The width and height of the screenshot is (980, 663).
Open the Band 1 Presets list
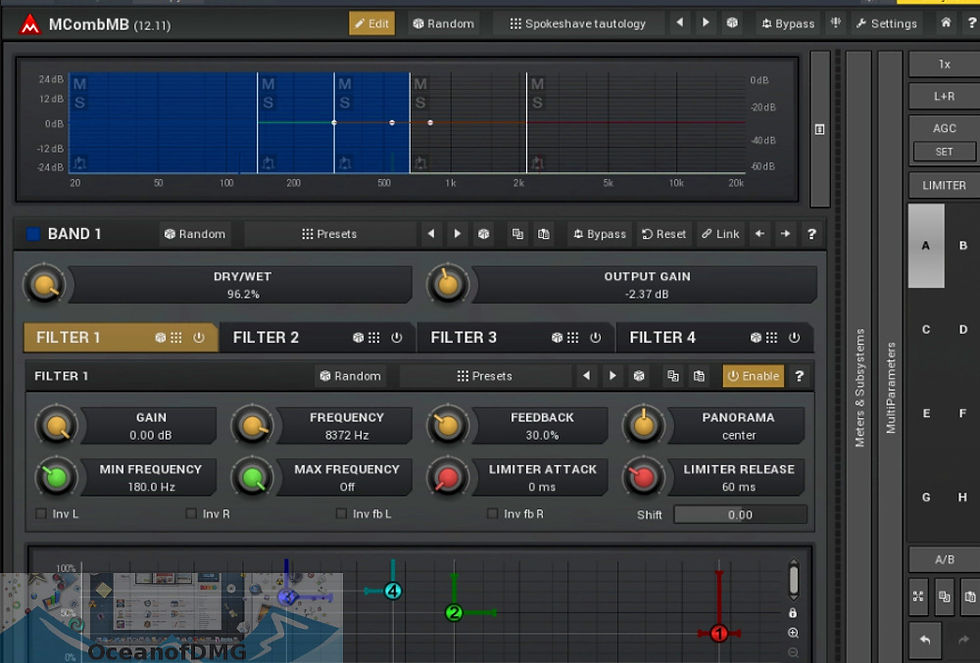pyautogui.click(x=329, y=234)
